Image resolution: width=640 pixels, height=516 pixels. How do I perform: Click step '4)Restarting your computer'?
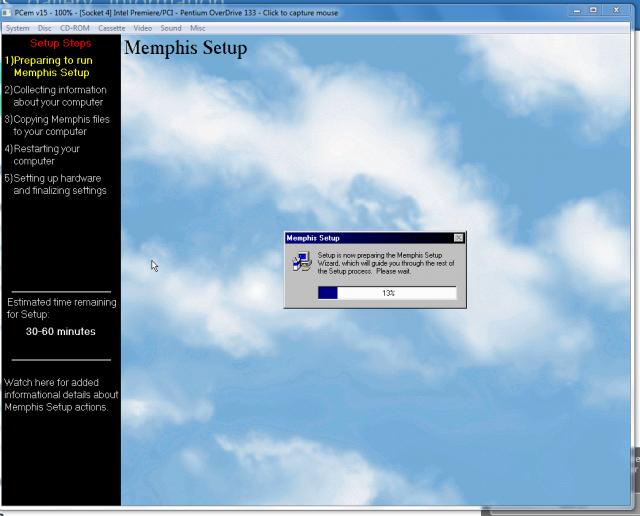(42, 155)
